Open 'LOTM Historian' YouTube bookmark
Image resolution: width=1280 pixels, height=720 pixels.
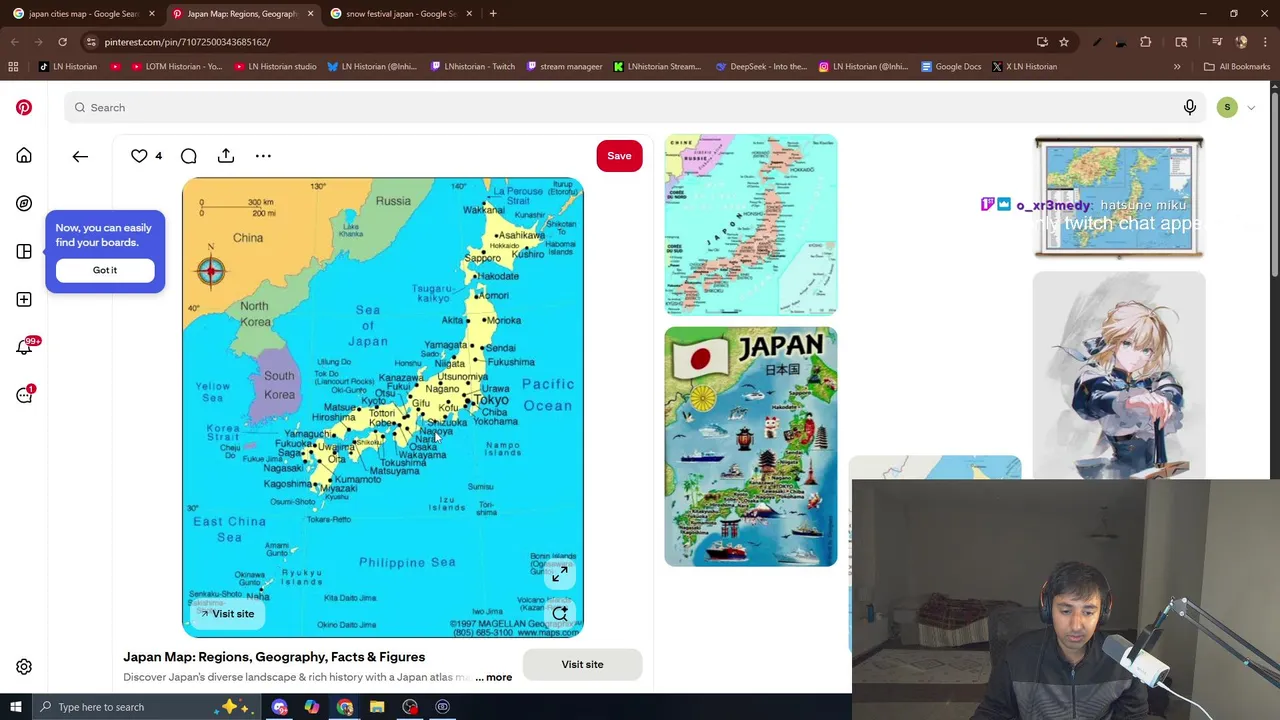tap(177, 67)
